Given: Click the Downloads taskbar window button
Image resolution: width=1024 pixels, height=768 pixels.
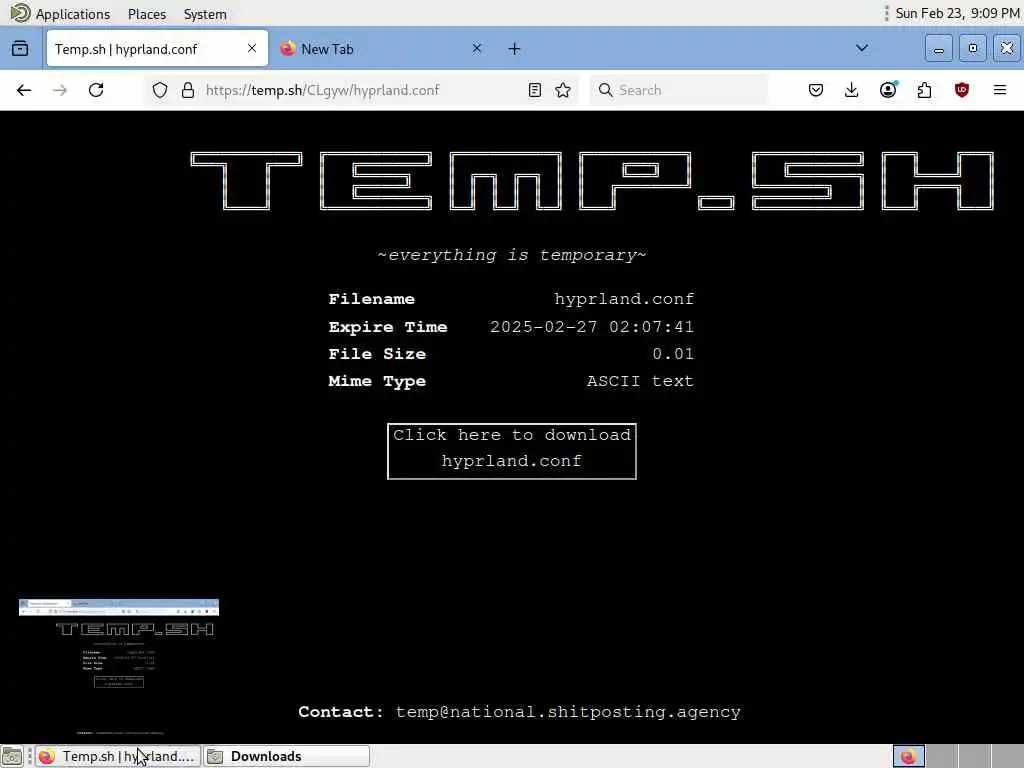Looking at the screenshot, I should 287,756.
